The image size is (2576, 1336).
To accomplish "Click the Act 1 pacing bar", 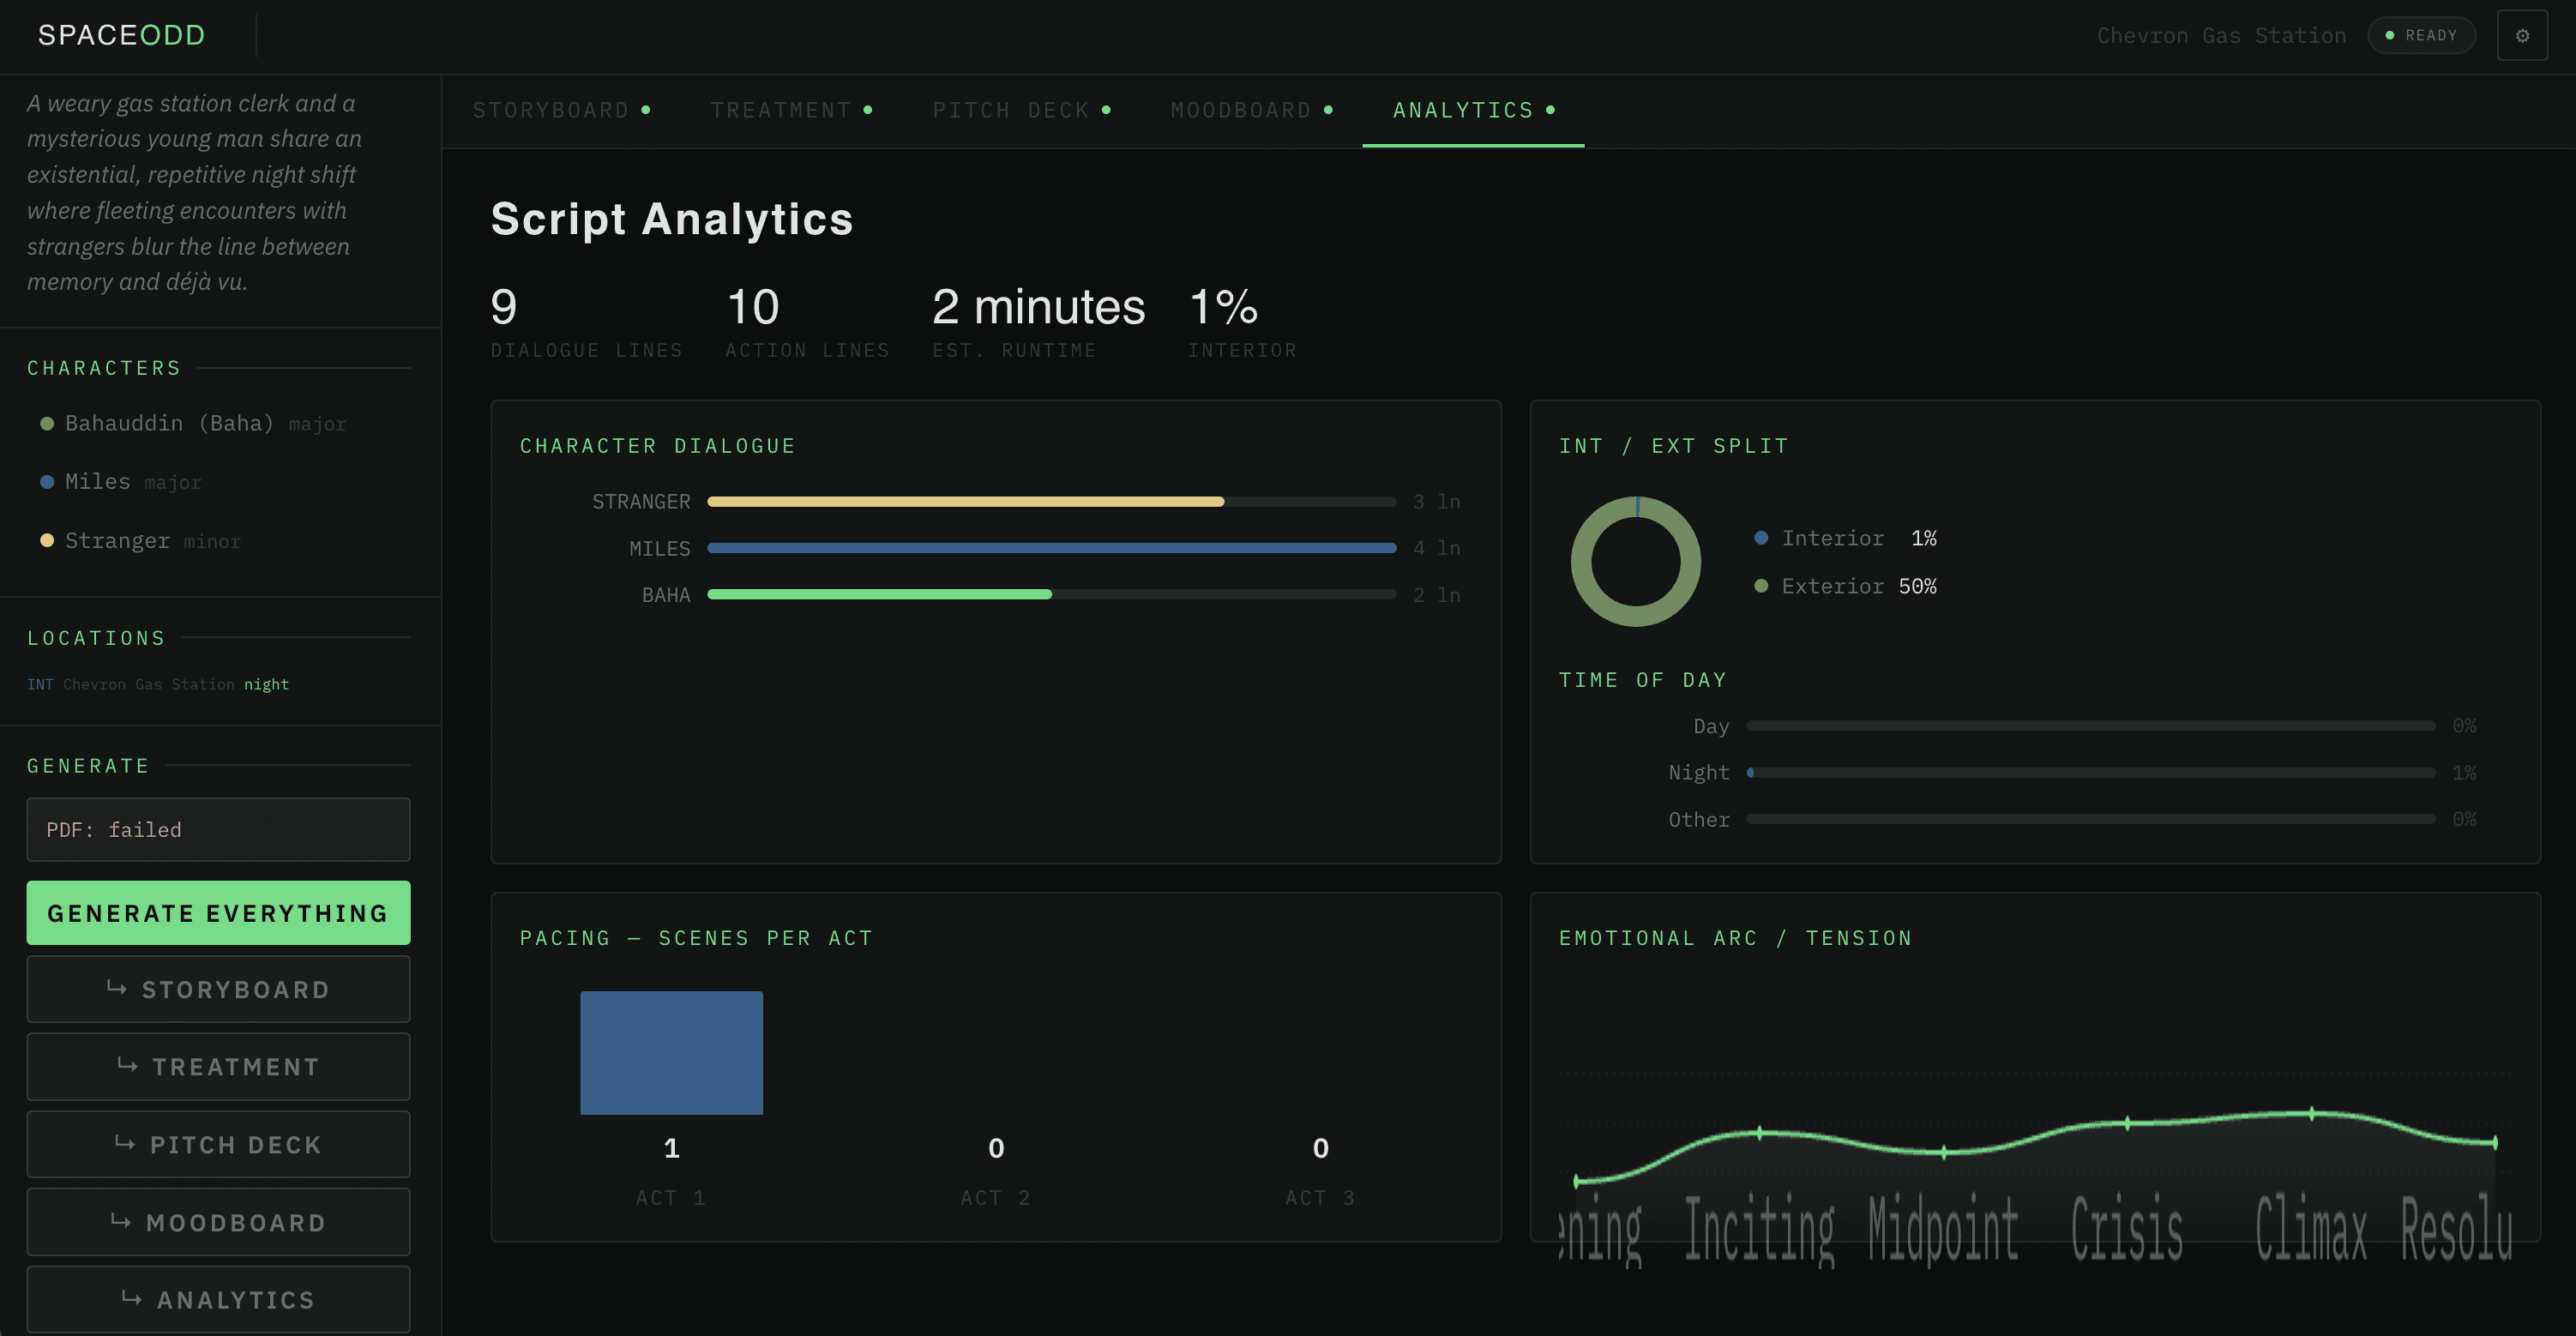I will click(671, 1052).
